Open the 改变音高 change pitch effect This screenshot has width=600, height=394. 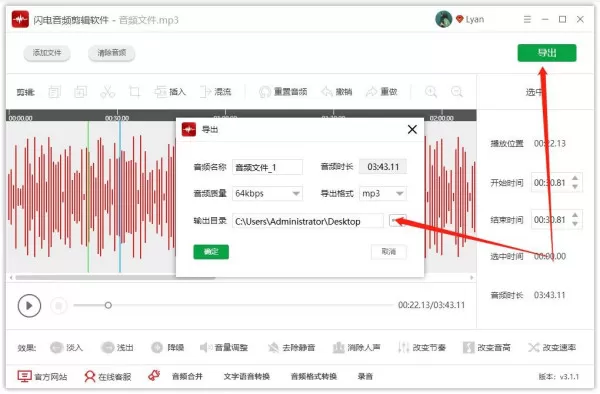[487, 347]
